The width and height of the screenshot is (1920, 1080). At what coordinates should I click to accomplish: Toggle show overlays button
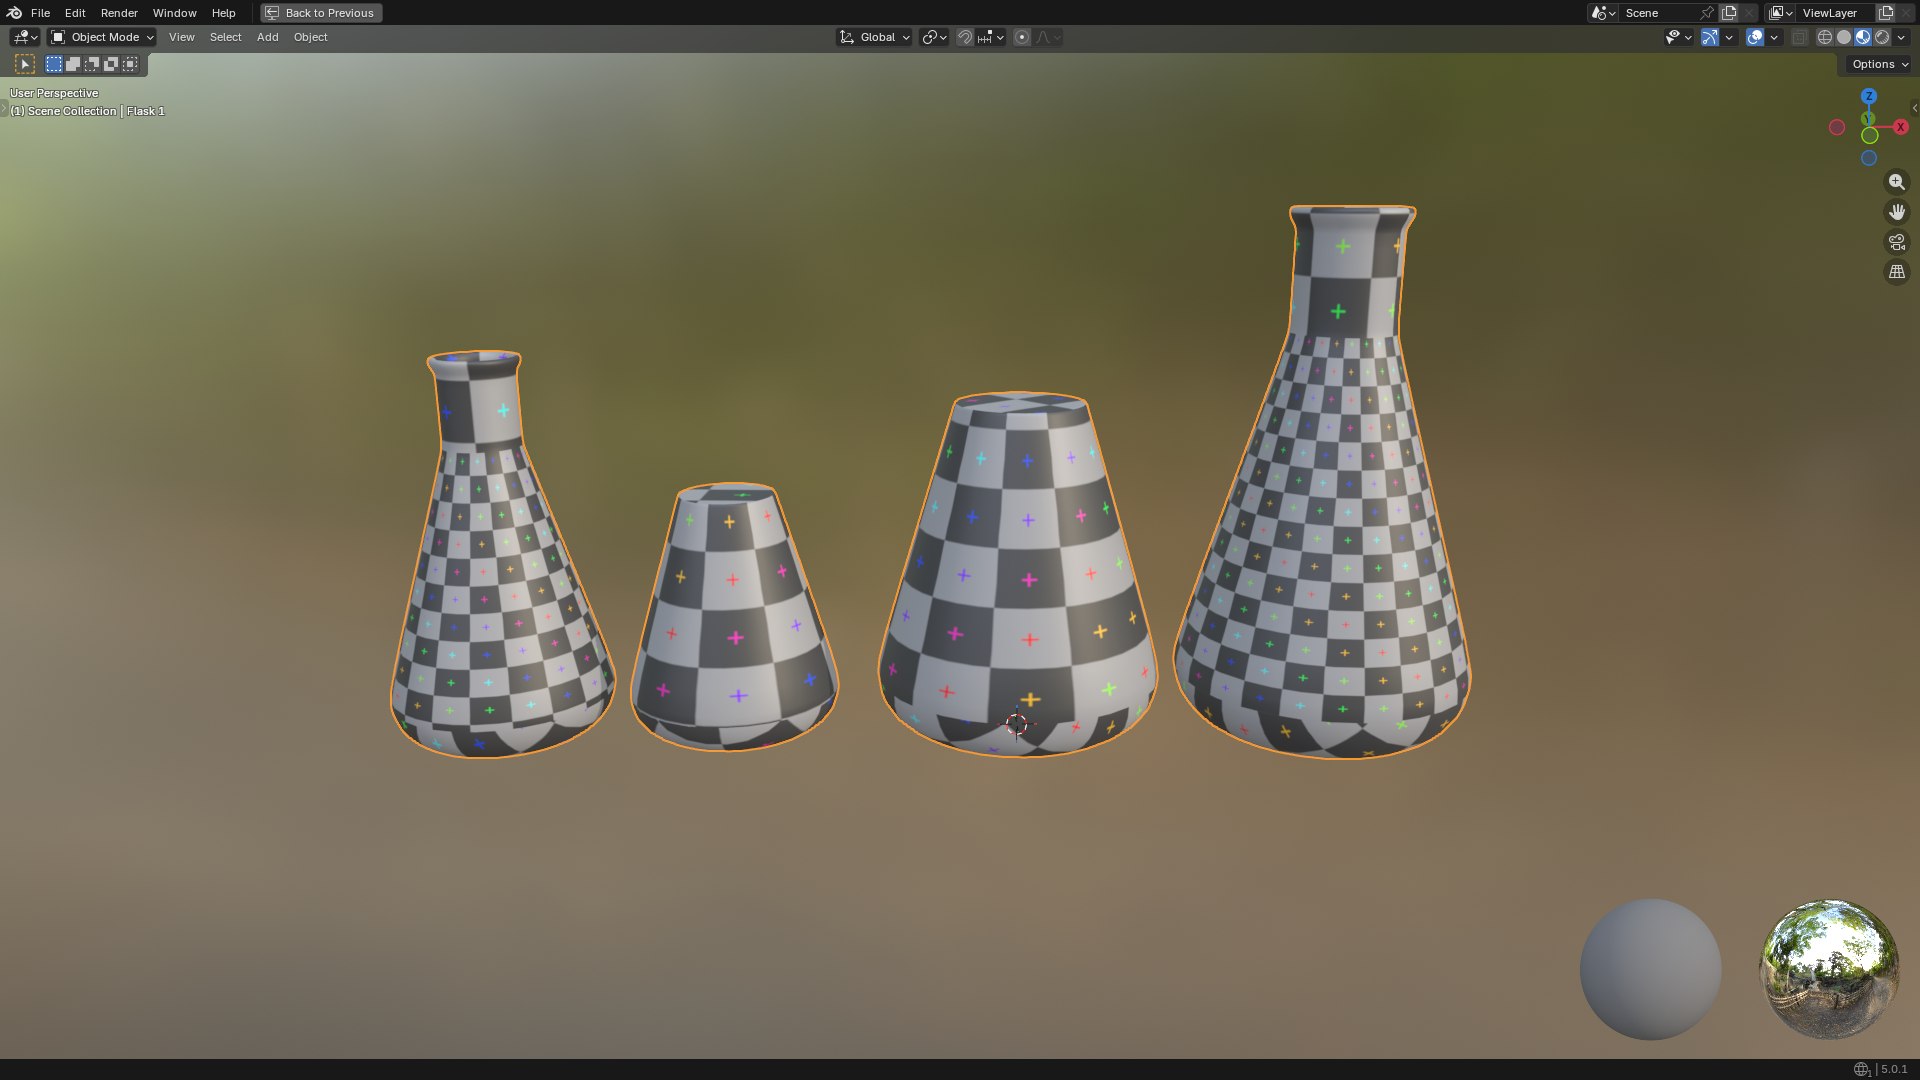click(x=1755, y=37)
